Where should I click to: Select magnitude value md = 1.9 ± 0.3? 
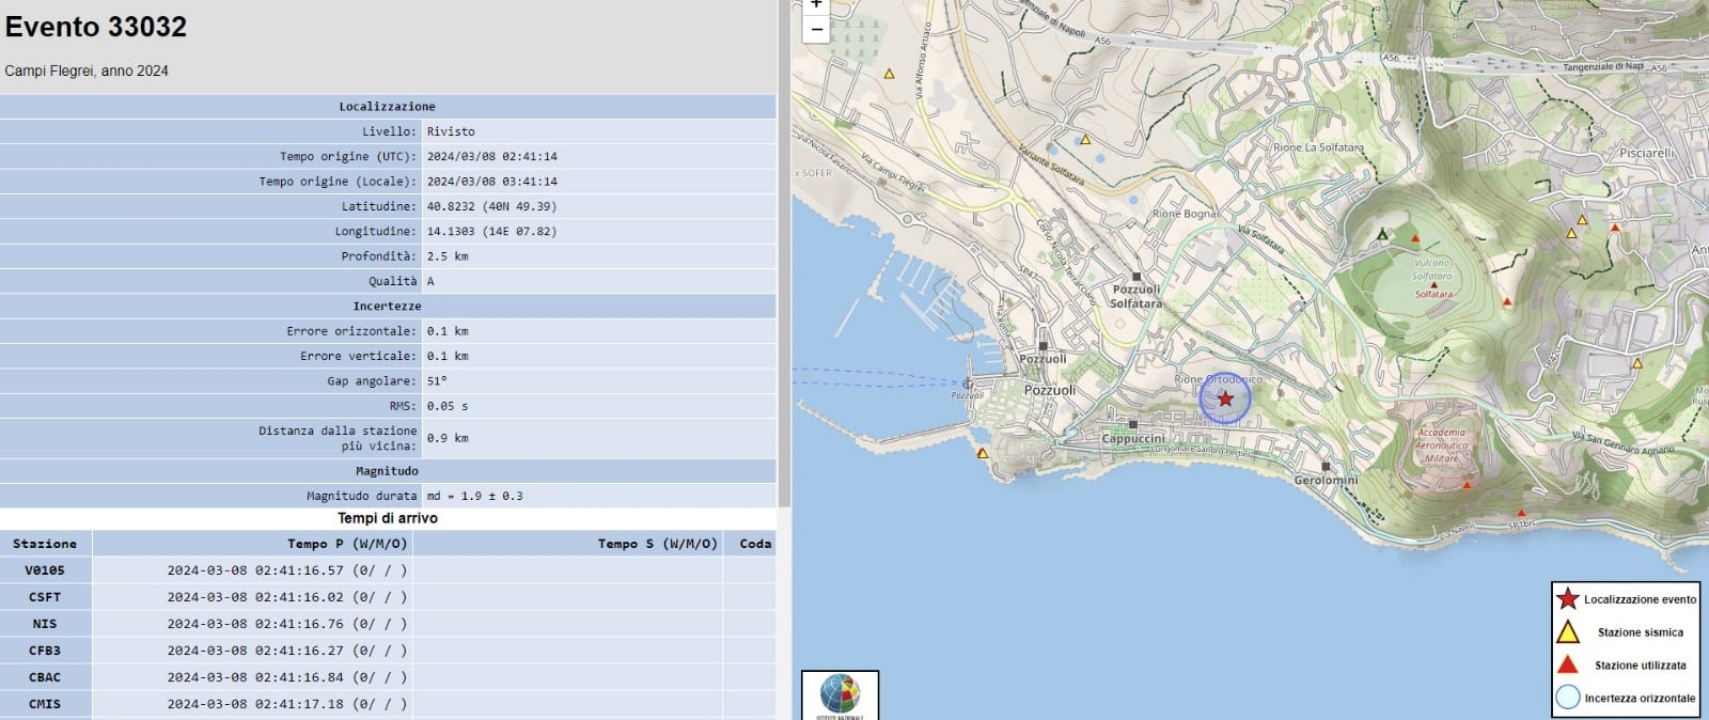tap(475, 496)
